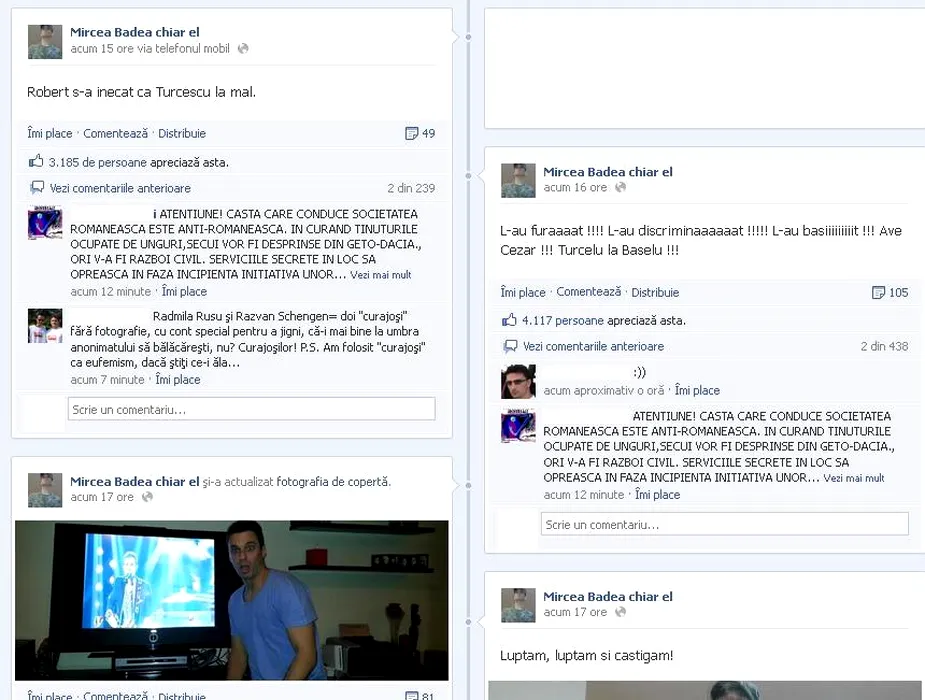925x700 pixels.
Task: Click comment bubble icon beside '2 din 239' row
Action: [x=37, y=188]
